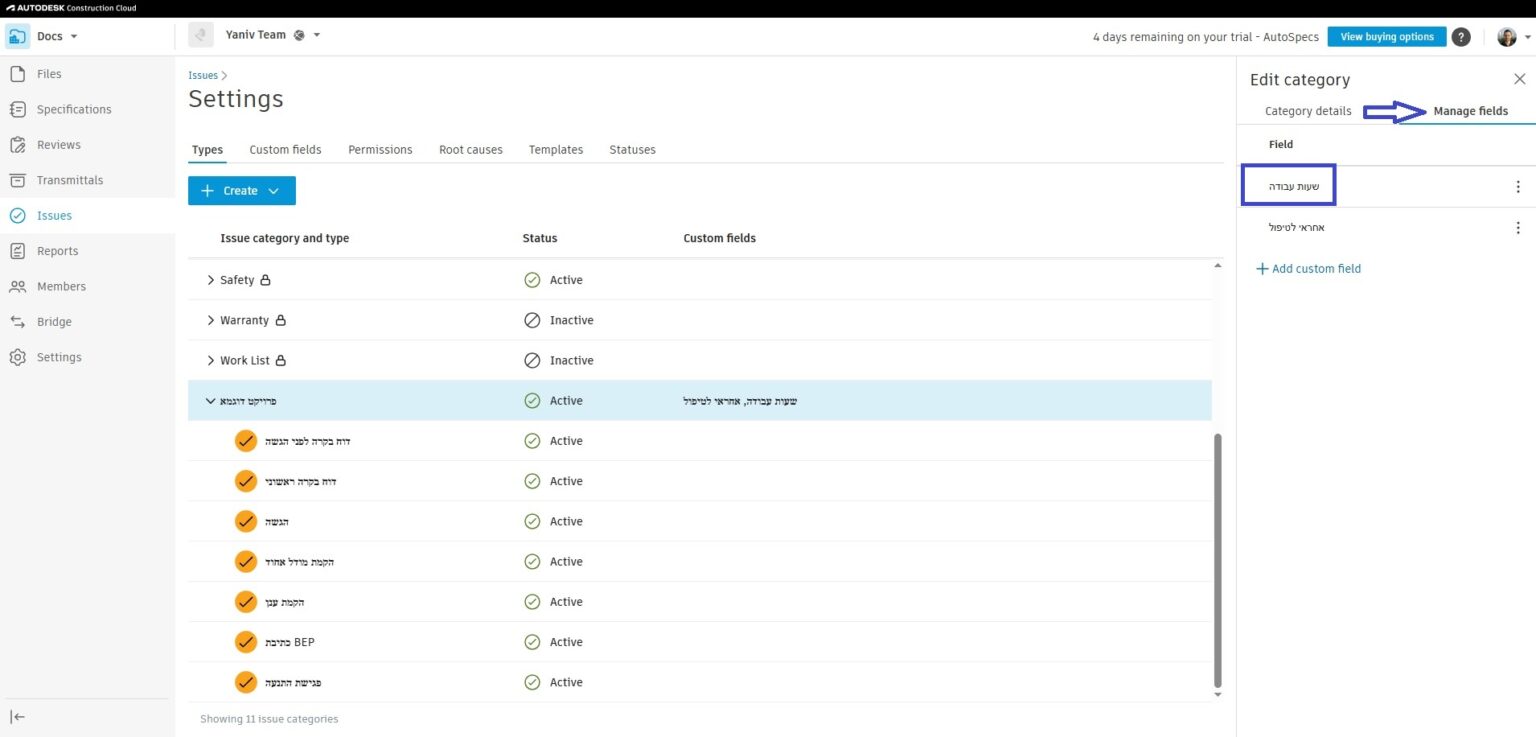Open Transmittals from the sidebar
The width and height of the screenshot is (1536, 737).
(69, 180)
